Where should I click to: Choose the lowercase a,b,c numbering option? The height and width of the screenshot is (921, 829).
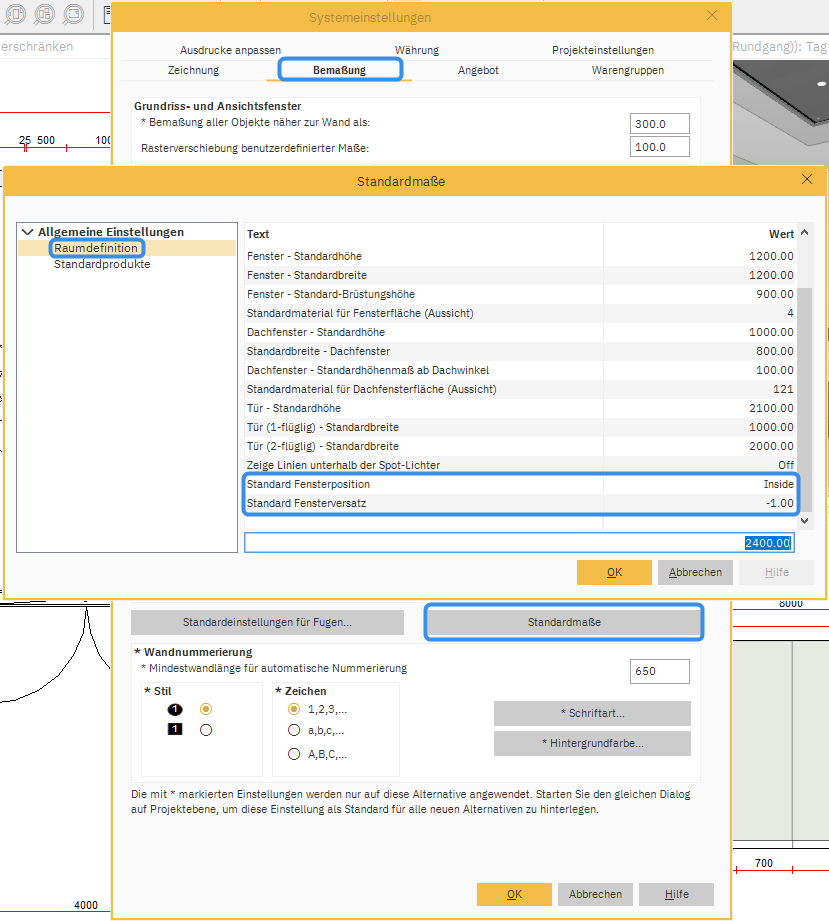294,731
